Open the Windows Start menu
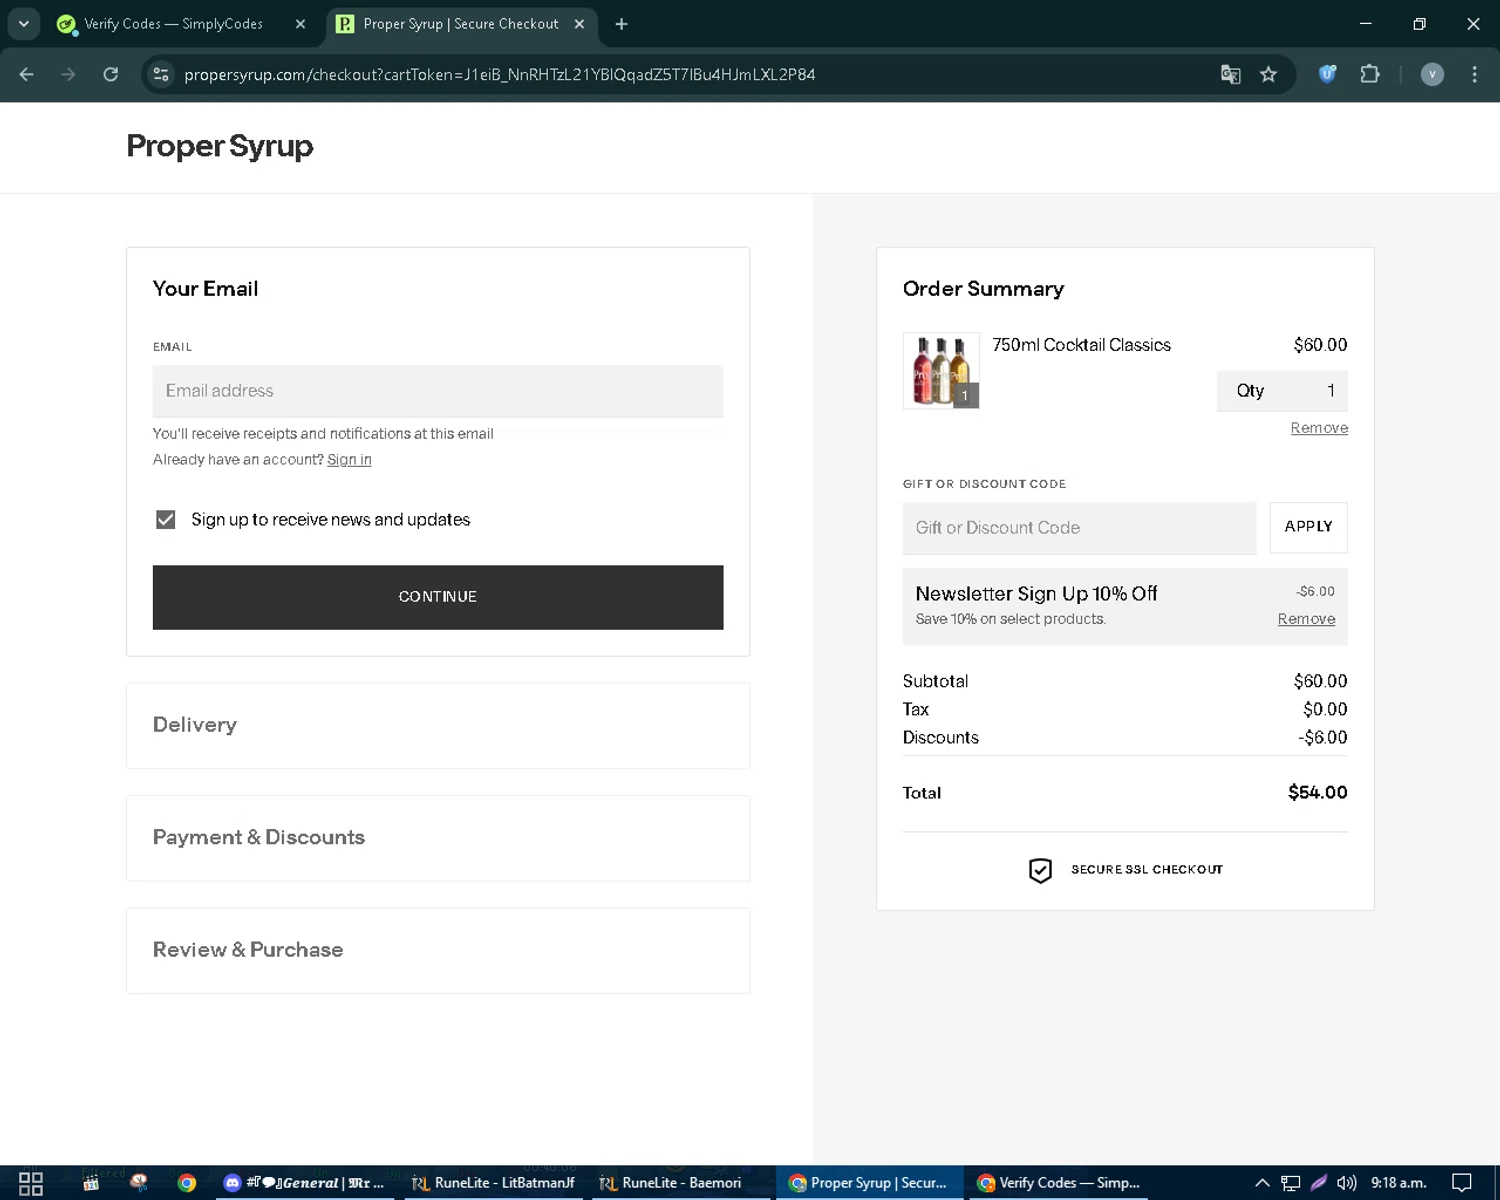The width and height of the screenshot is (1500, 1200). pyautogui.click(x=31, y=1183)
